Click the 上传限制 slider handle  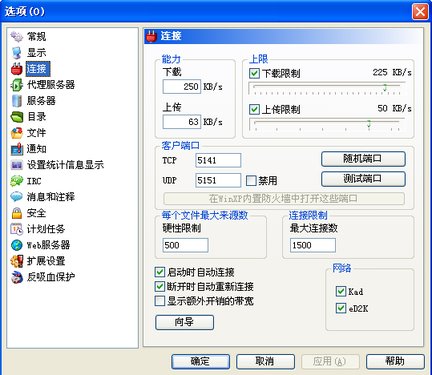point(369,124)
